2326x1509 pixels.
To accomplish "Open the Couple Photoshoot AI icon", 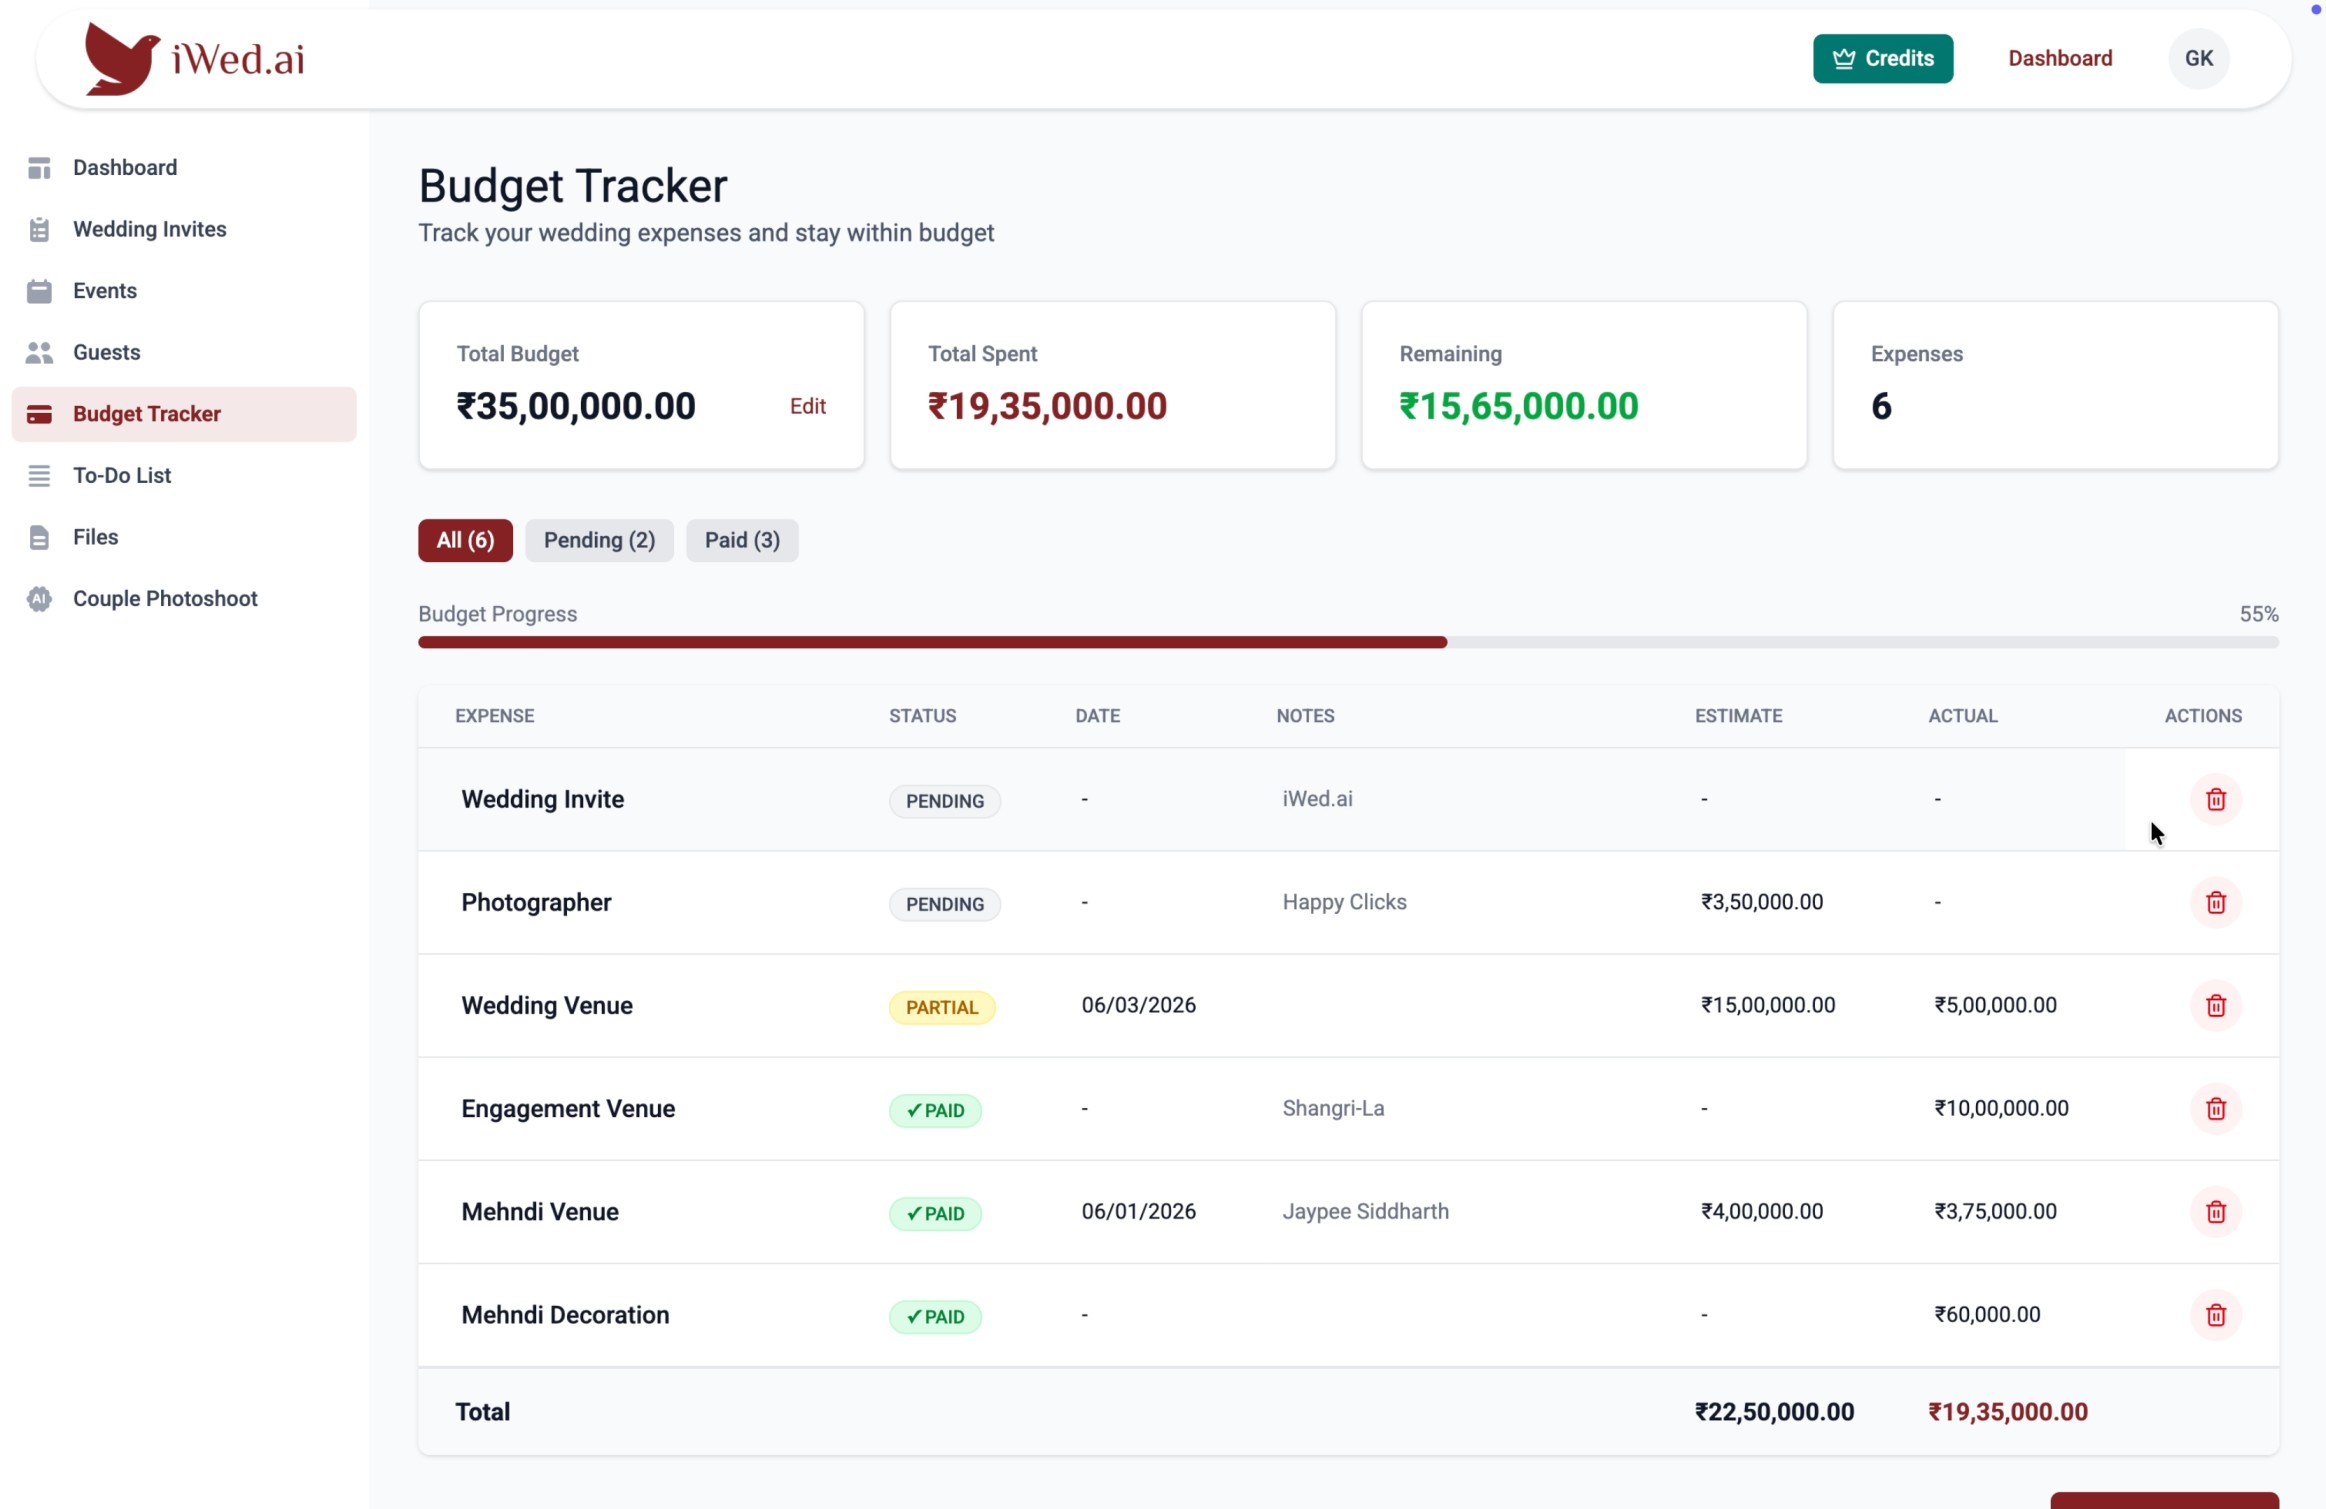I will point(38,598).
